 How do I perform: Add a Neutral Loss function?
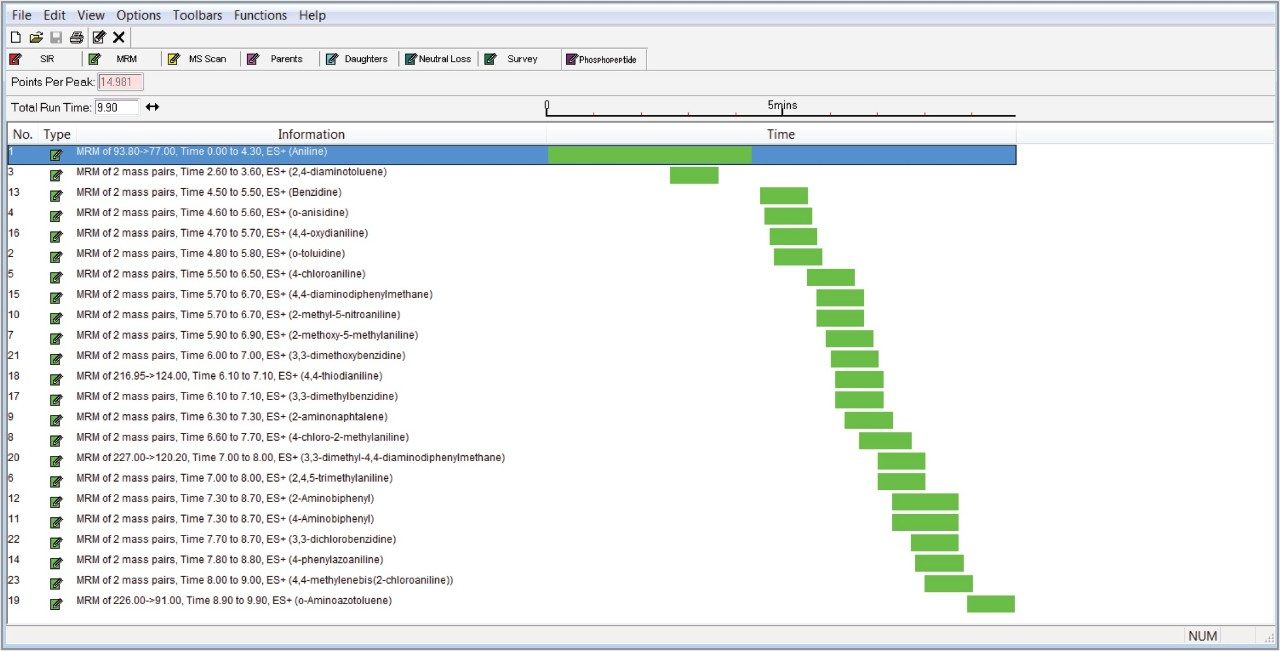point(439,59)
